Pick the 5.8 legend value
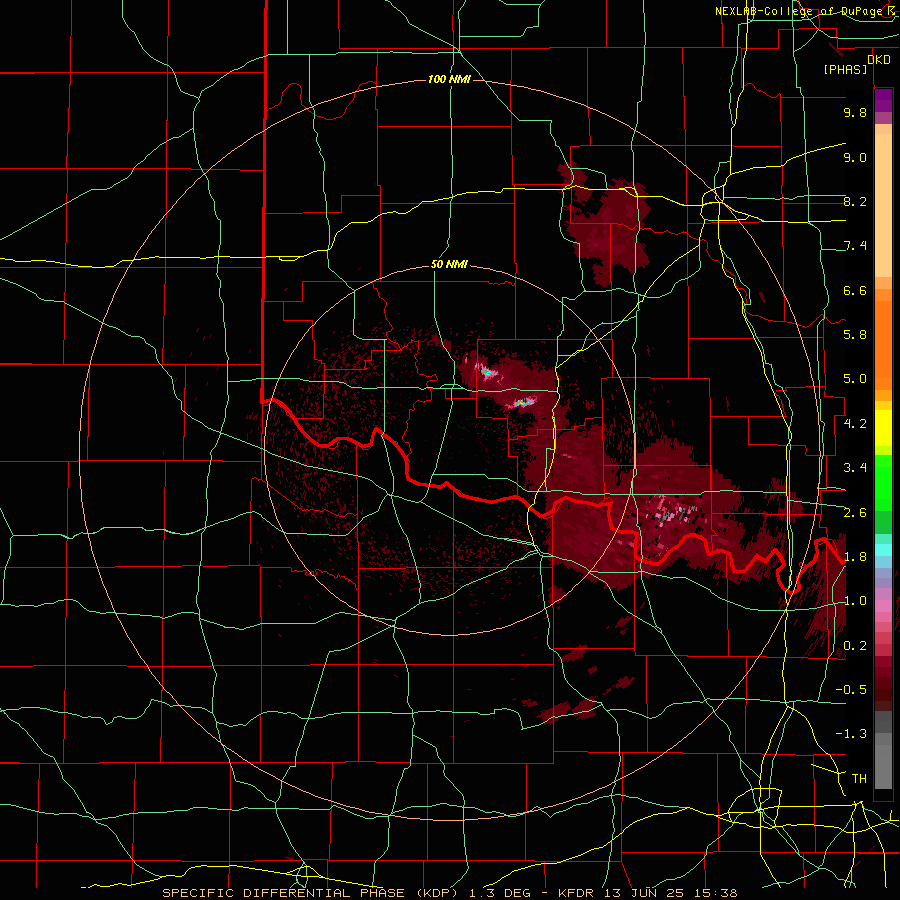 [x=855, y=335]
